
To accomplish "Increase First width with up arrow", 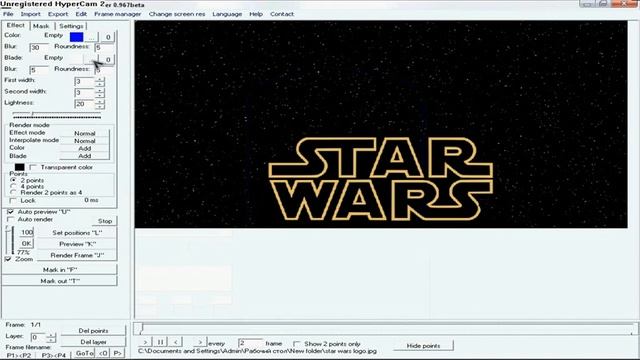I will coord(100,79).
